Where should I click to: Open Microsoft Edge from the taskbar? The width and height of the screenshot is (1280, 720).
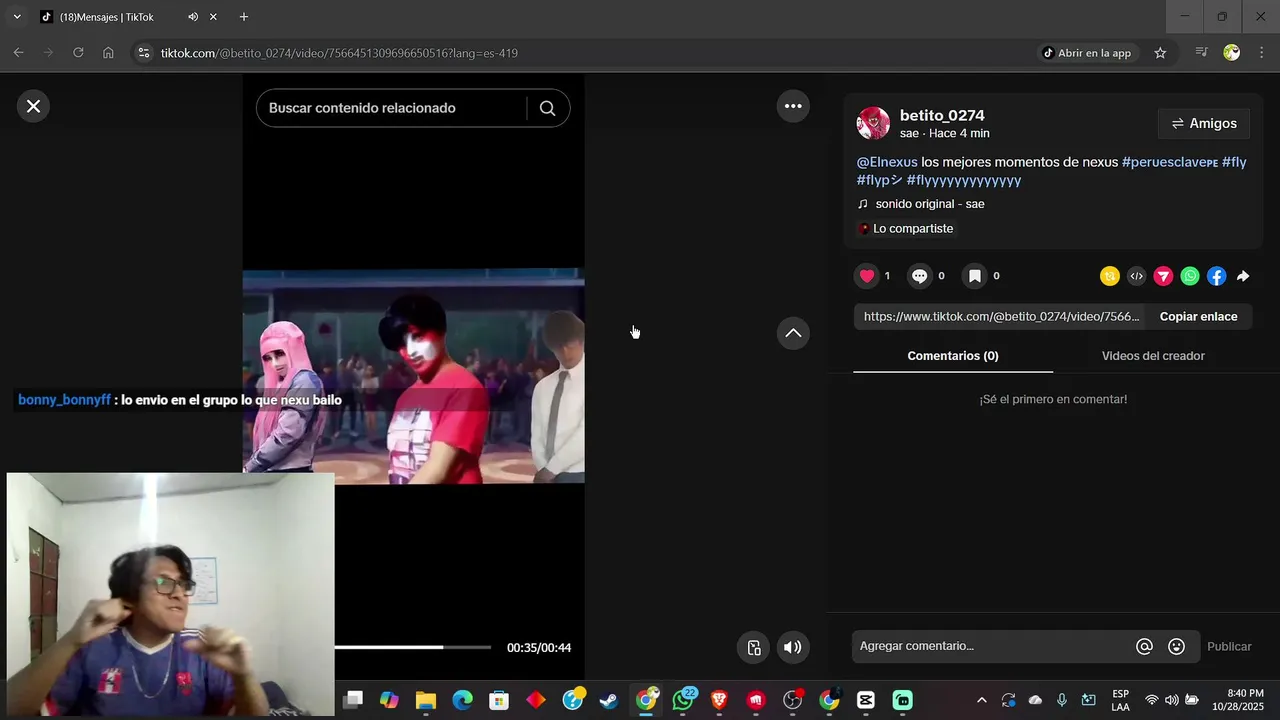pos(462,700)
